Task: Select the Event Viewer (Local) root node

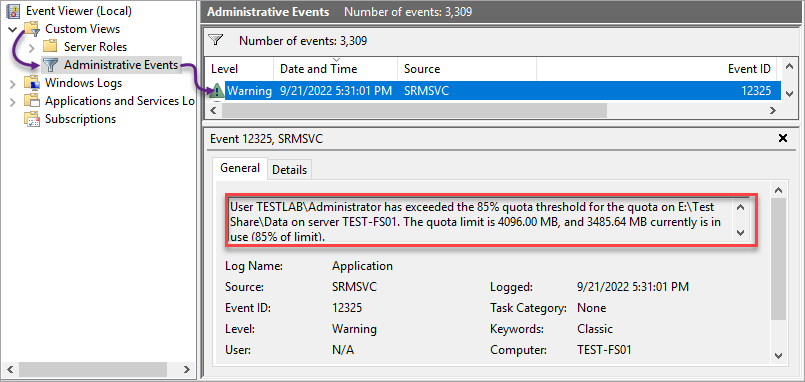Action: [79, 11]
